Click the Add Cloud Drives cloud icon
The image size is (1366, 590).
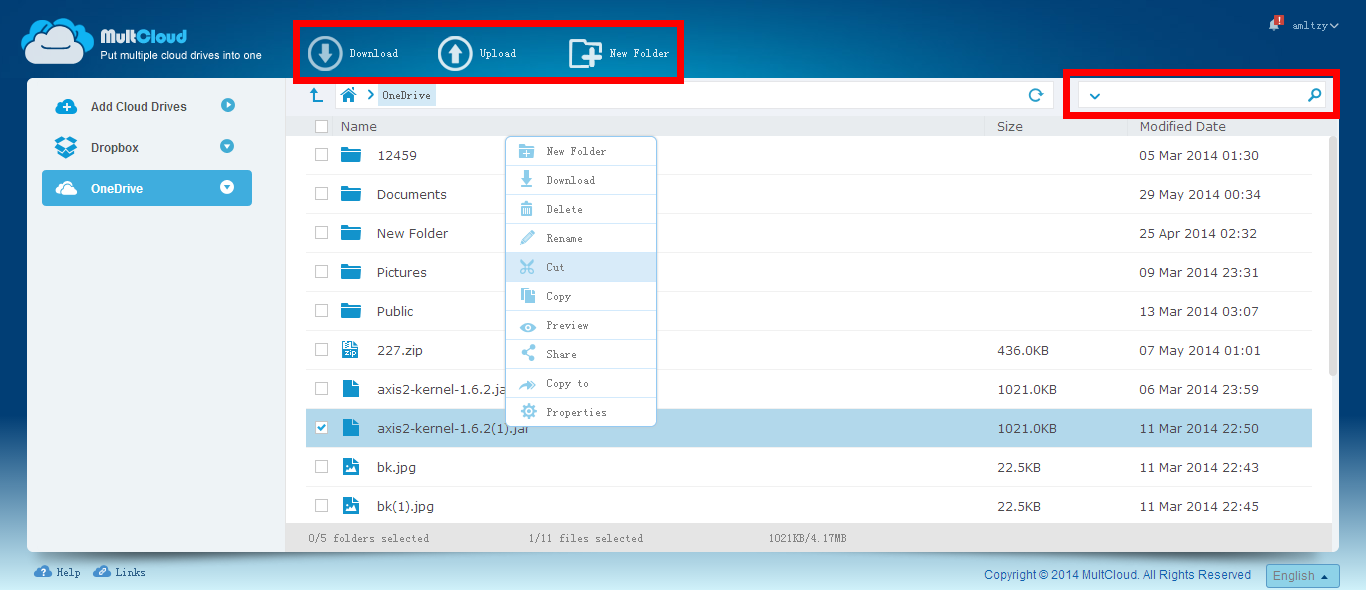coord(65,107)
